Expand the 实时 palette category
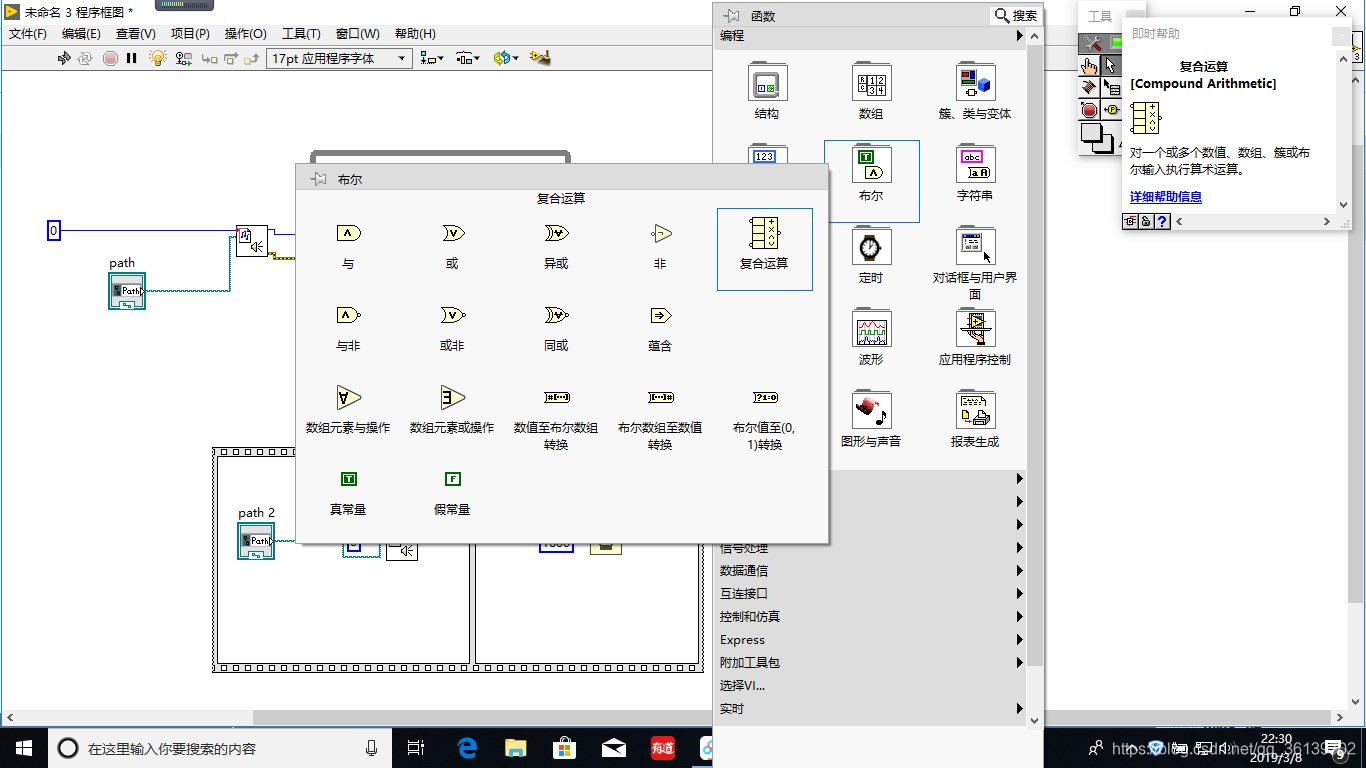This screenshot has height=768, width=1366. point(872,709)
